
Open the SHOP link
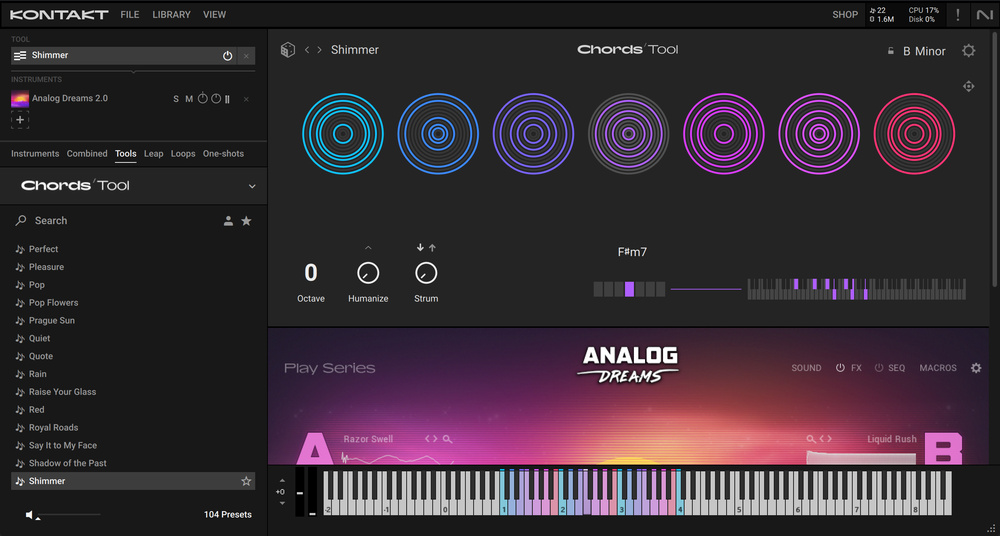[845, 15]
